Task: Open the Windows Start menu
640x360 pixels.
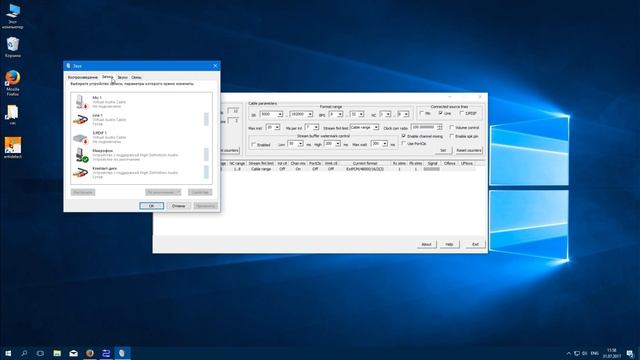Action: 8,353
